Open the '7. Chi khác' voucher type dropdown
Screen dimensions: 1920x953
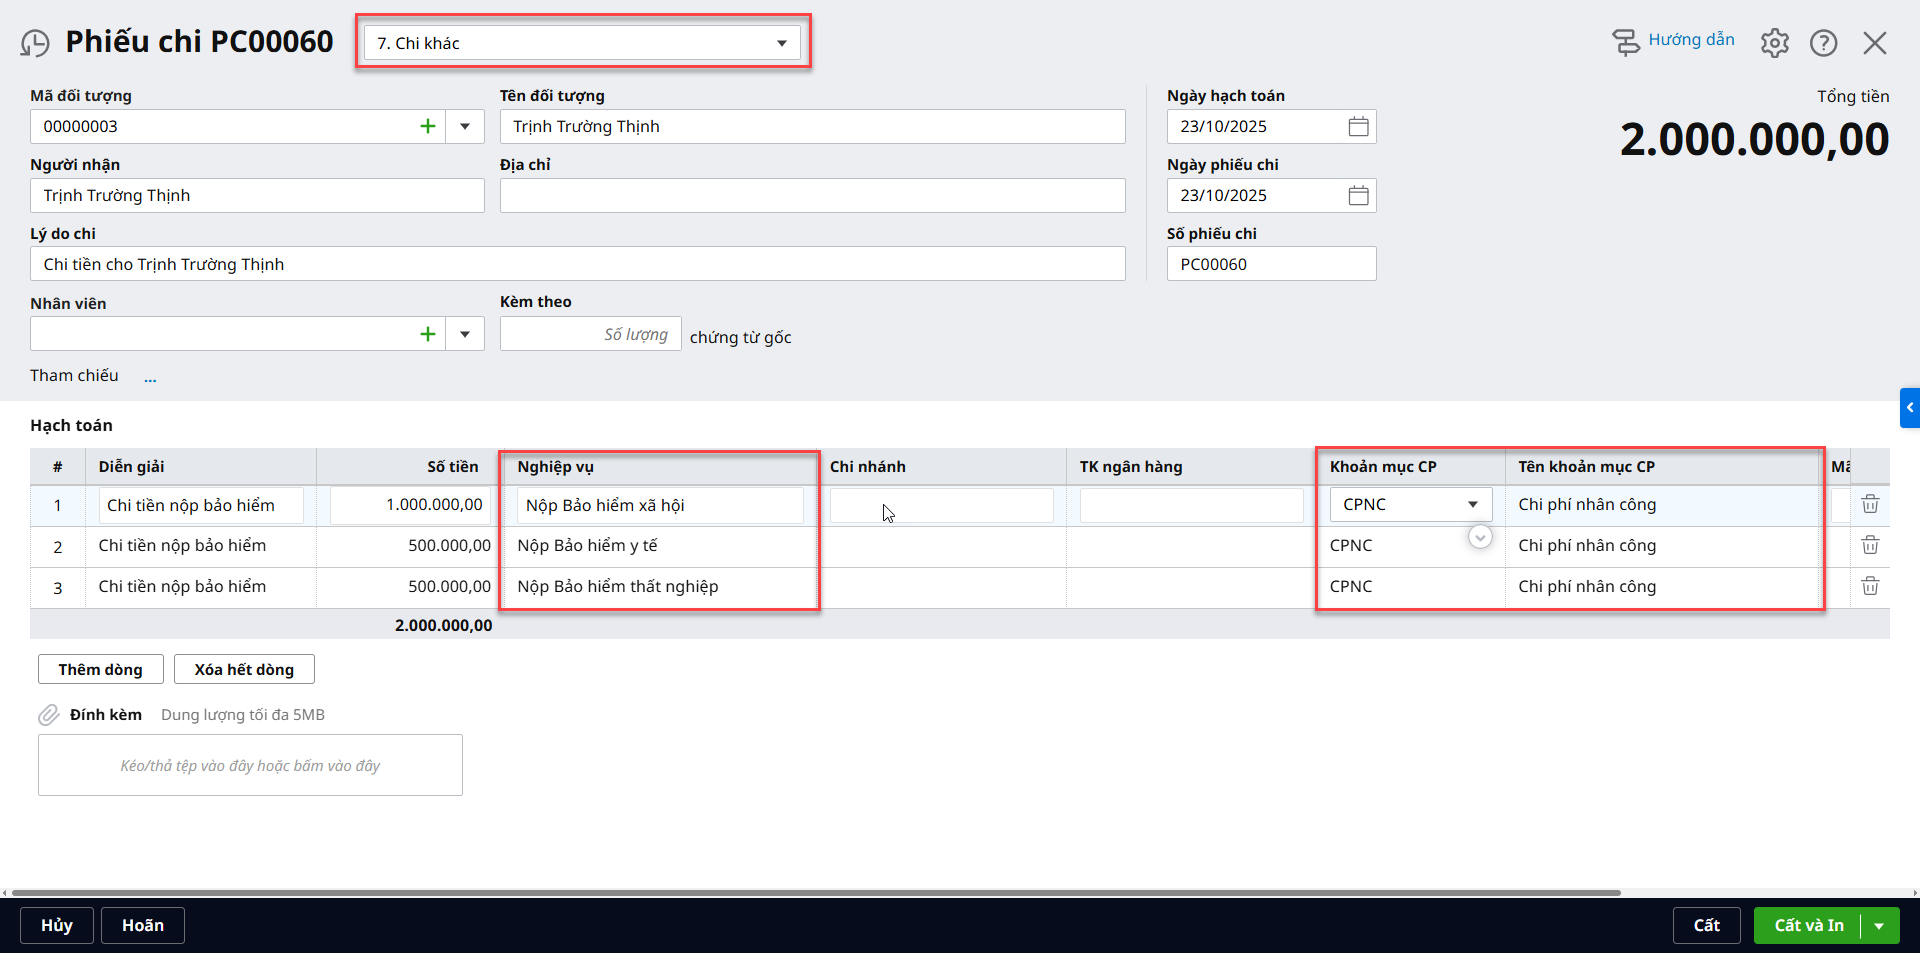(582, 43)
